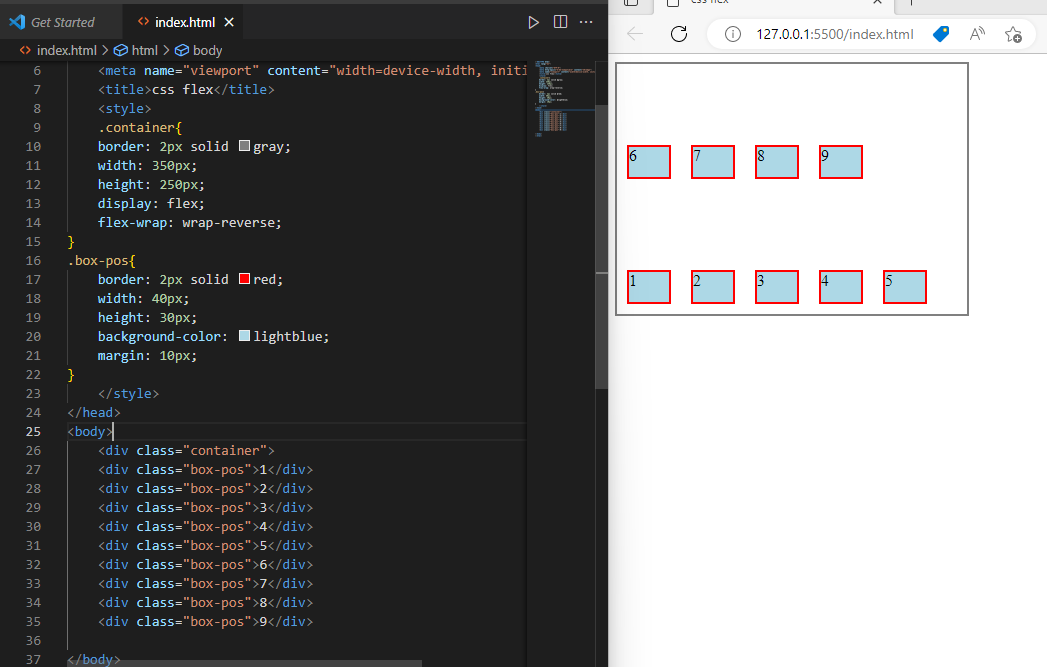Click line number 25 in the gutter
The height and width of the screenshot is (667, 1047).
pos(33,431)
